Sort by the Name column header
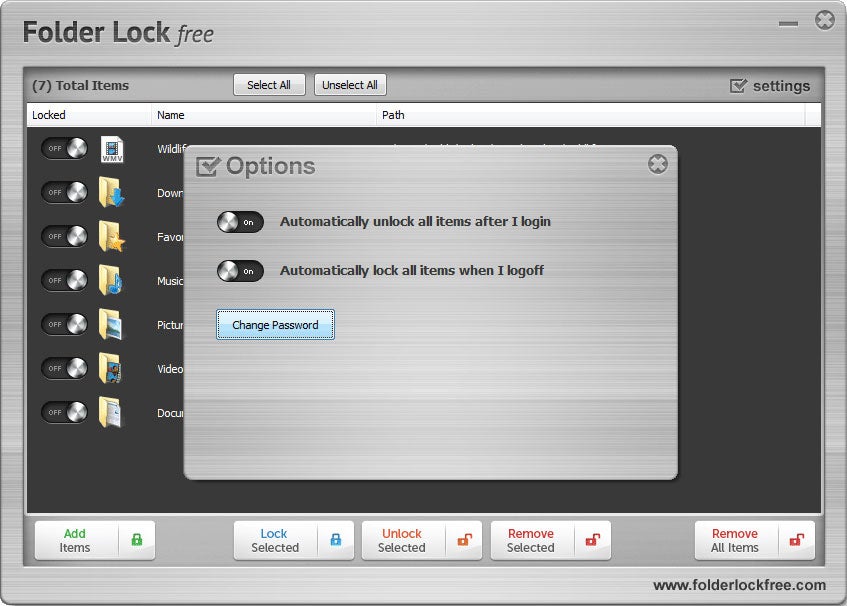 pyautogui.click(x=264, y=115)
